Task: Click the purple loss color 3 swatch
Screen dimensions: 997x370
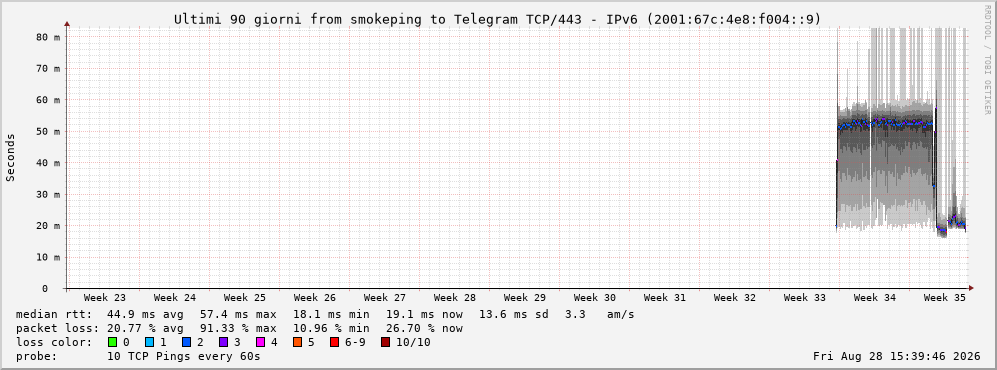Action: (224, 343)
